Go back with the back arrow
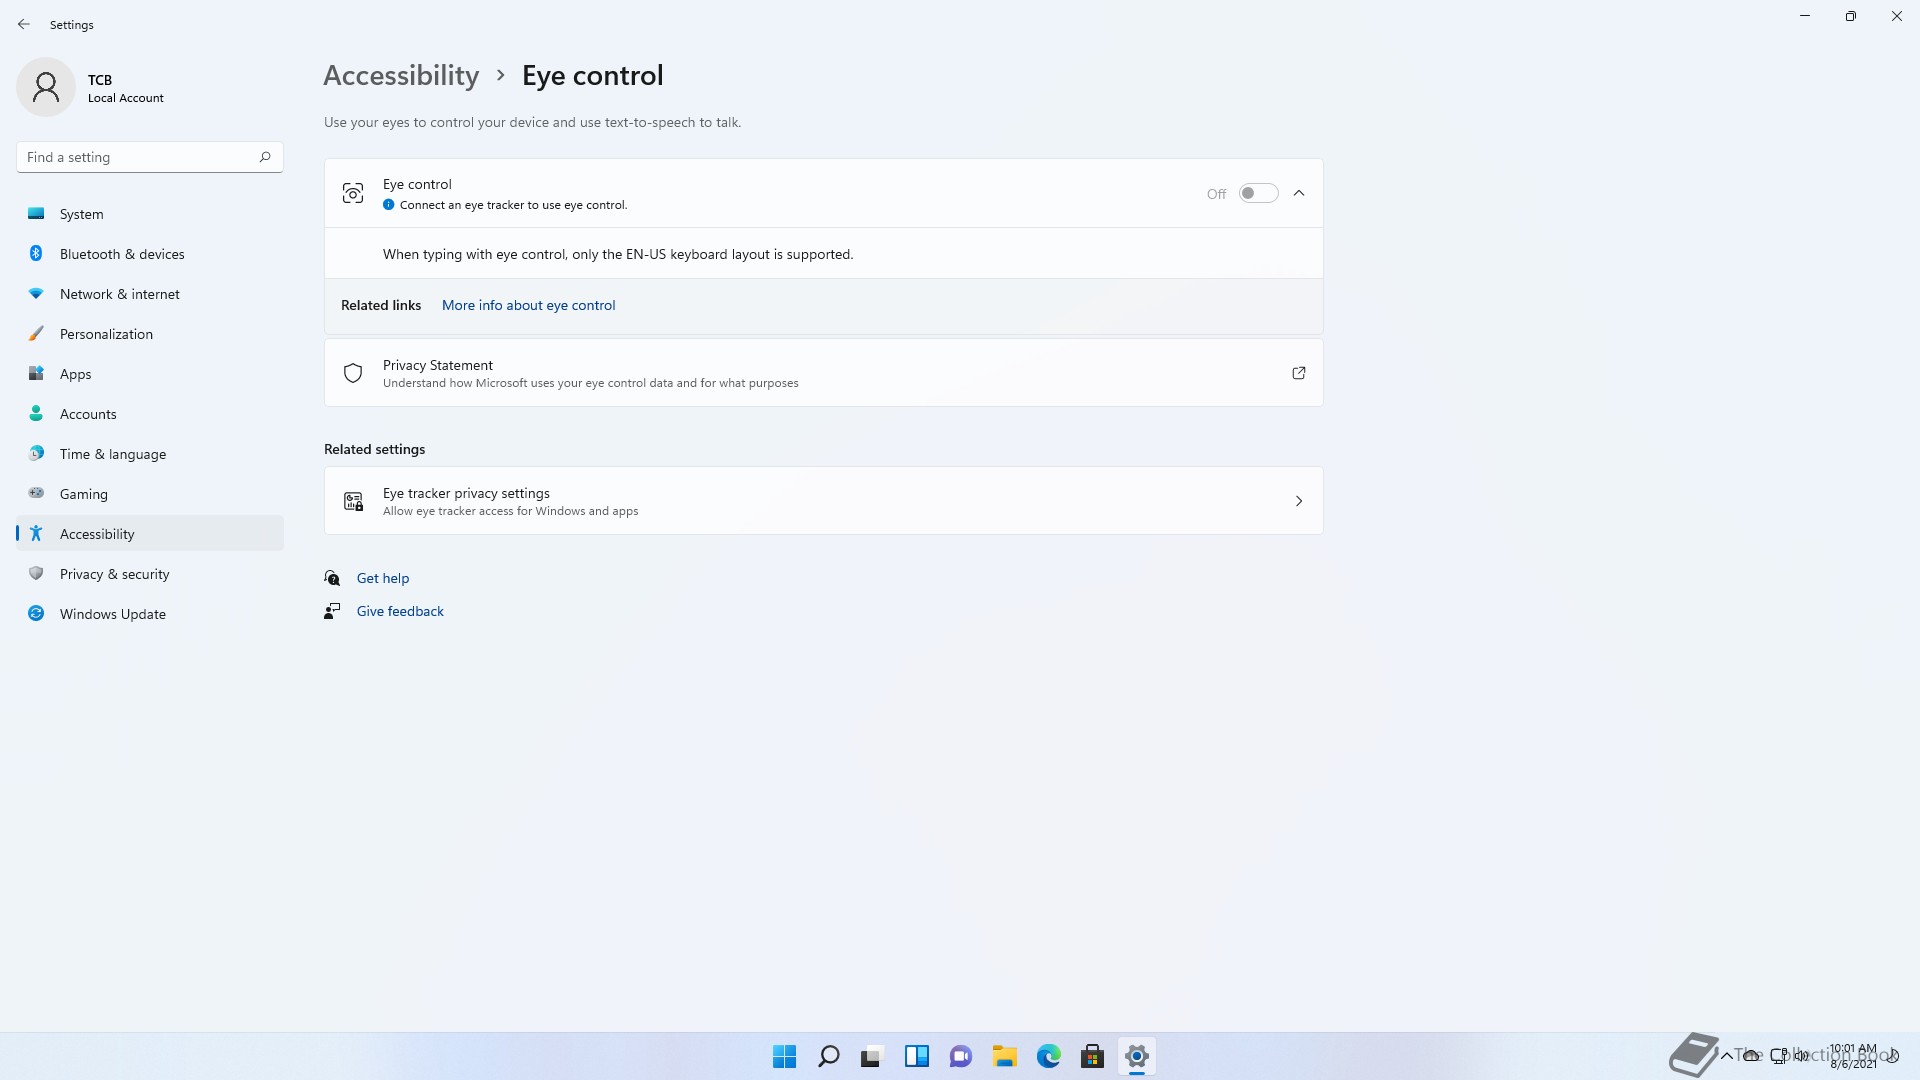Image resolution: width=1920 pixels, height=1080 pixels. (24, 24)
